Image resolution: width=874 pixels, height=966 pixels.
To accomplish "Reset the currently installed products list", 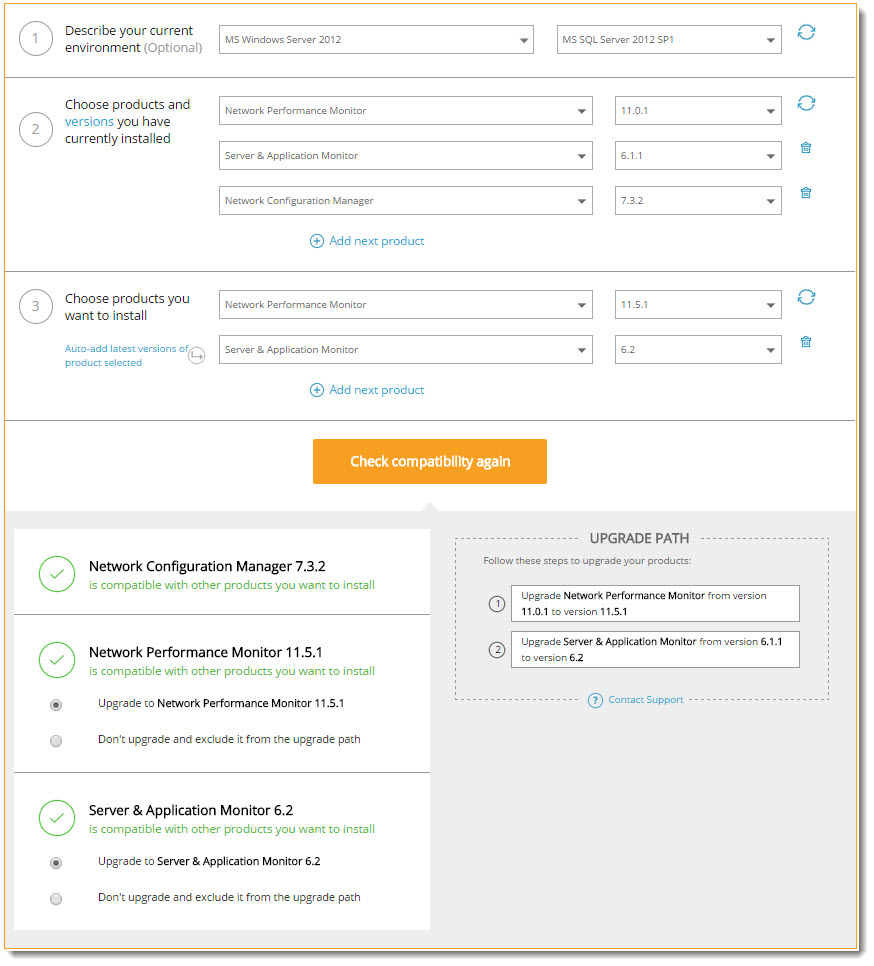I will tap(806, 103).
